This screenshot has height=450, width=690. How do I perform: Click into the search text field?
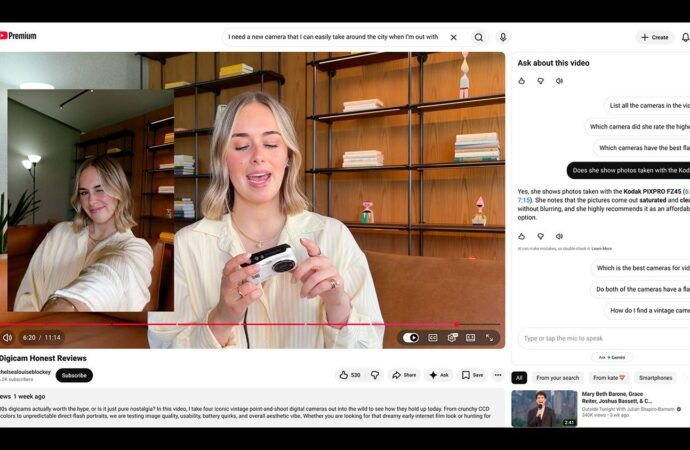pyautogui.click(x=333, y=37)
